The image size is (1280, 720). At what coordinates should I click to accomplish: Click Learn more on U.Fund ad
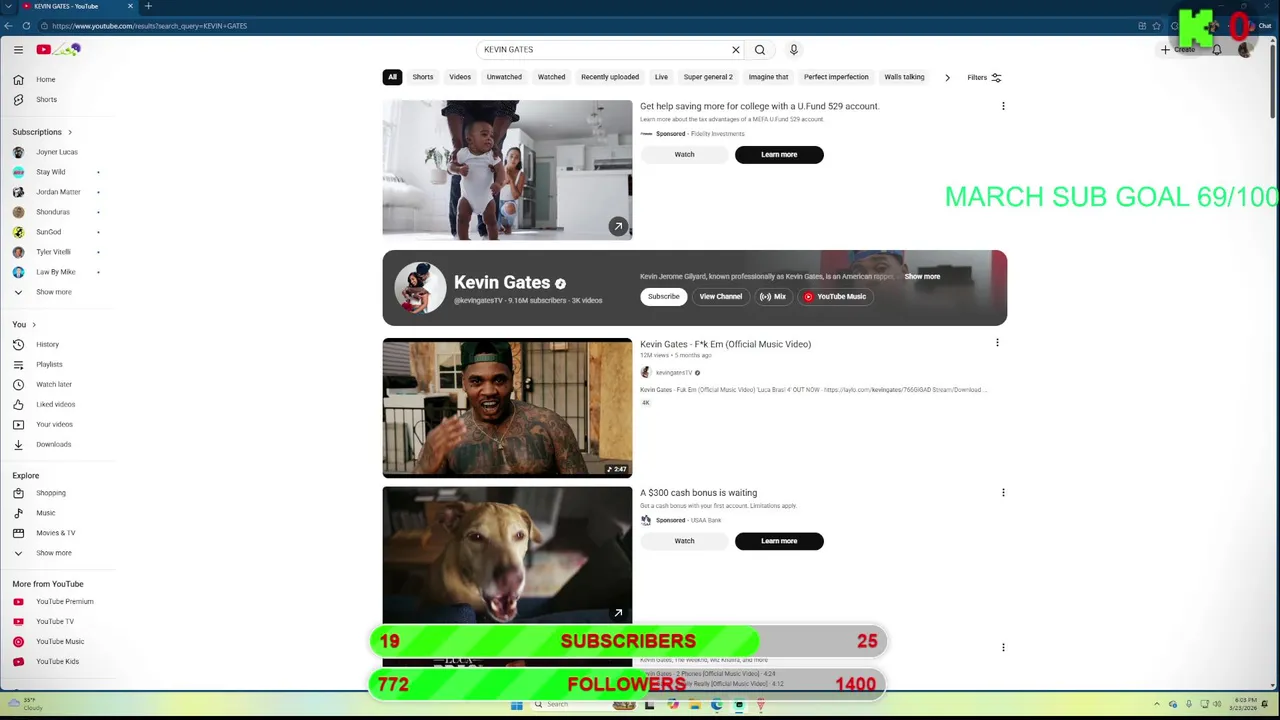(x=779, y=154)
